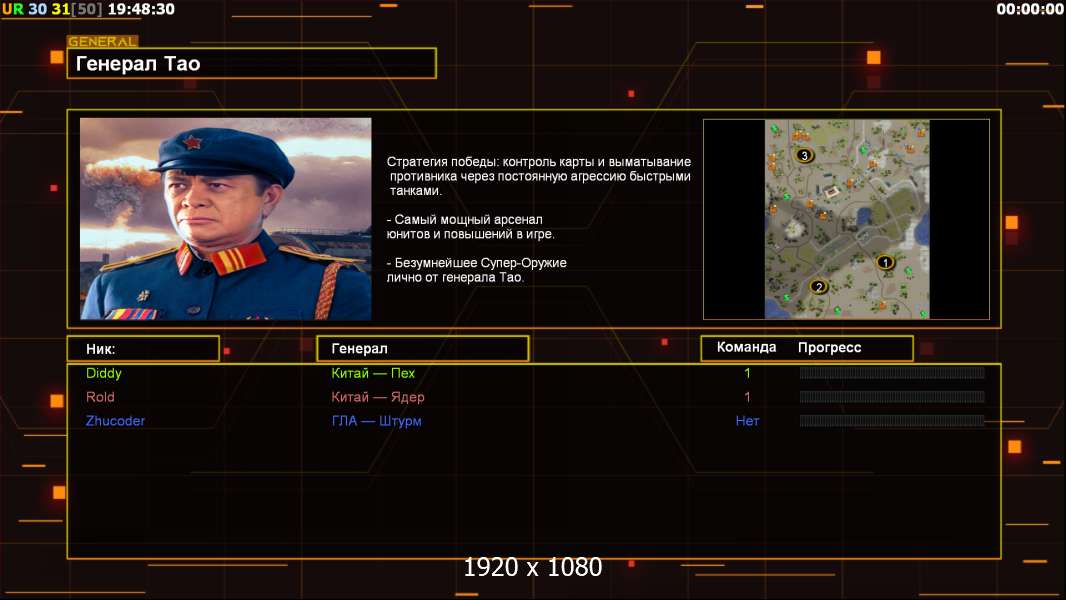Select player name 'Diddy'

(x=103, y=373)
